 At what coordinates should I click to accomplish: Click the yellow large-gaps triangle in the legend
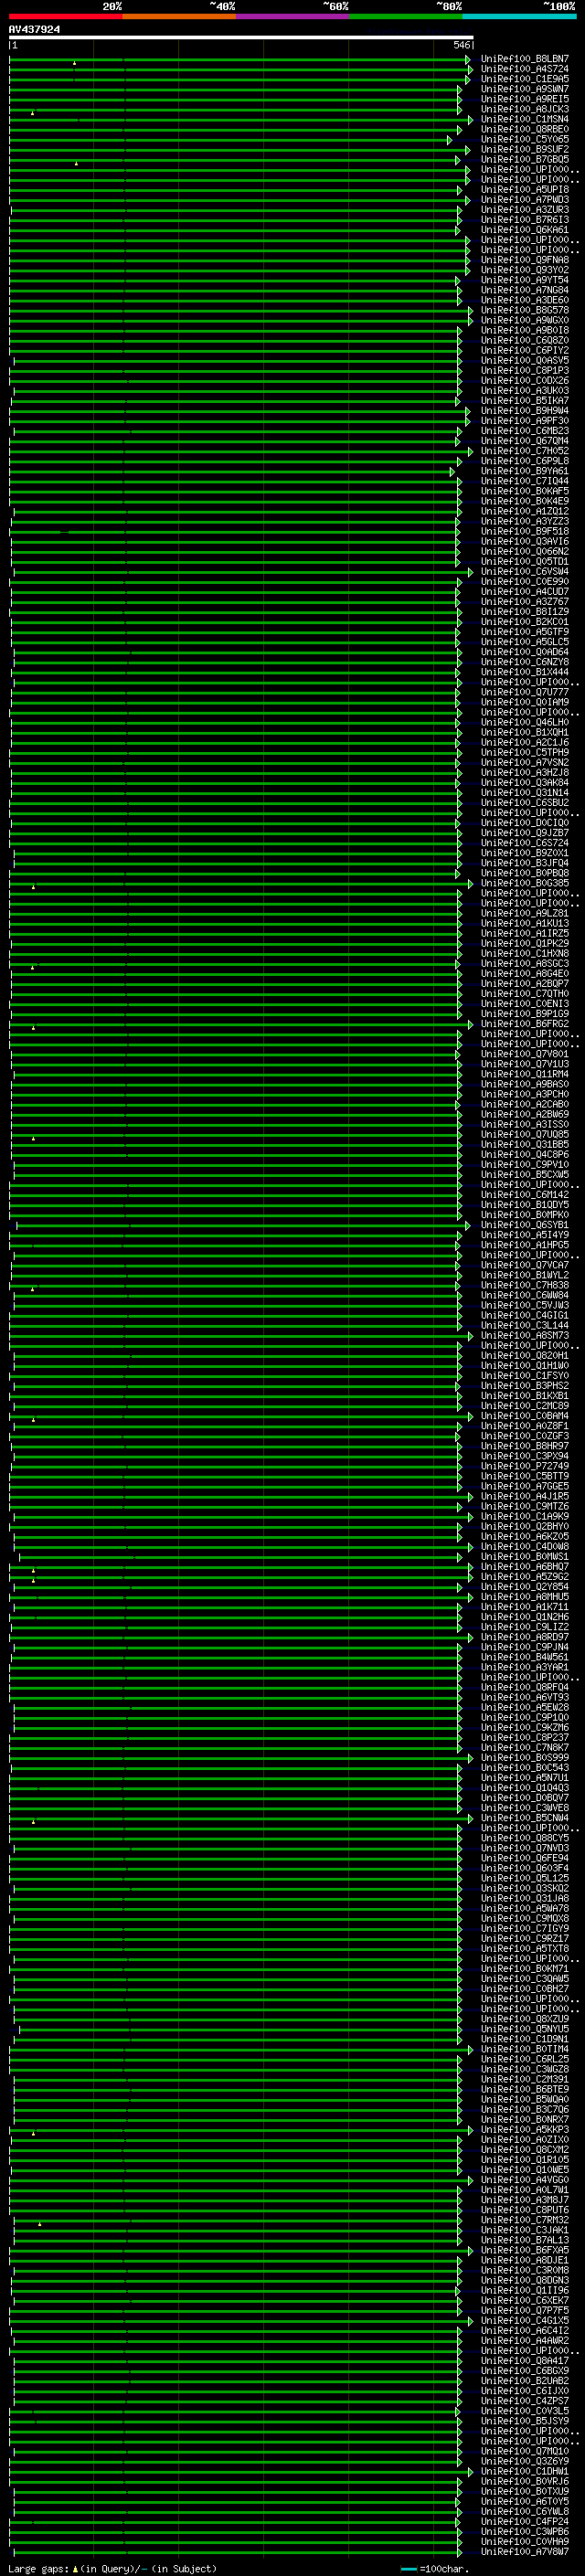point(75,2569)
